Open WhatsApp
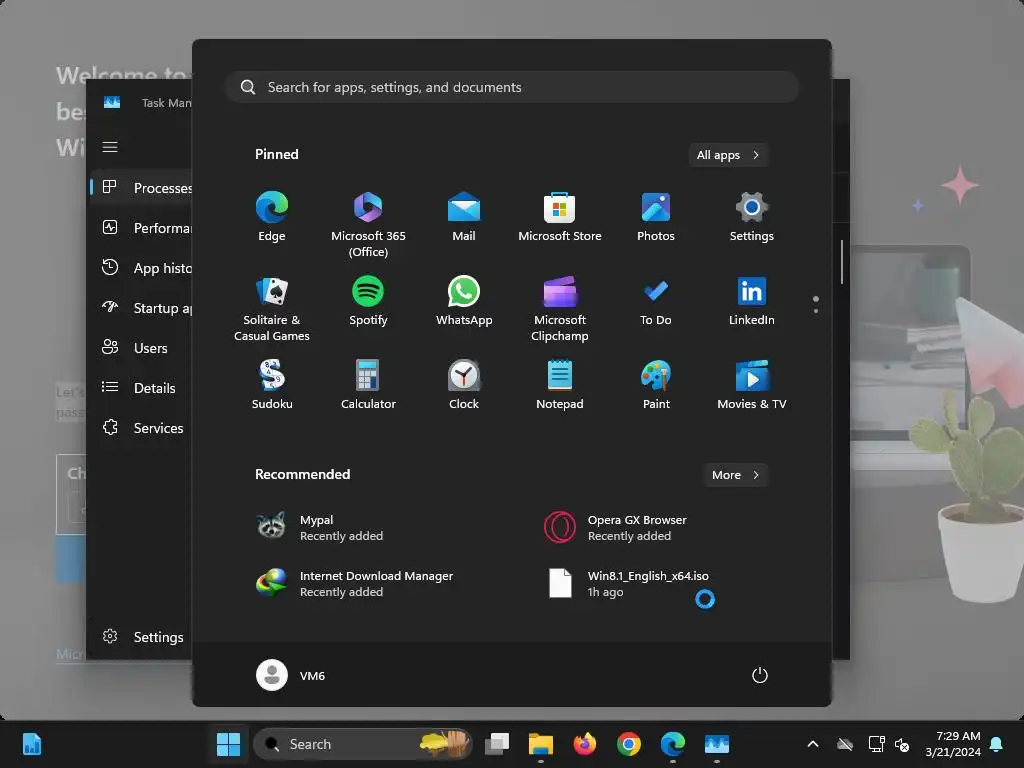Viewport: 1024px width, 768px height. (464, 300)
